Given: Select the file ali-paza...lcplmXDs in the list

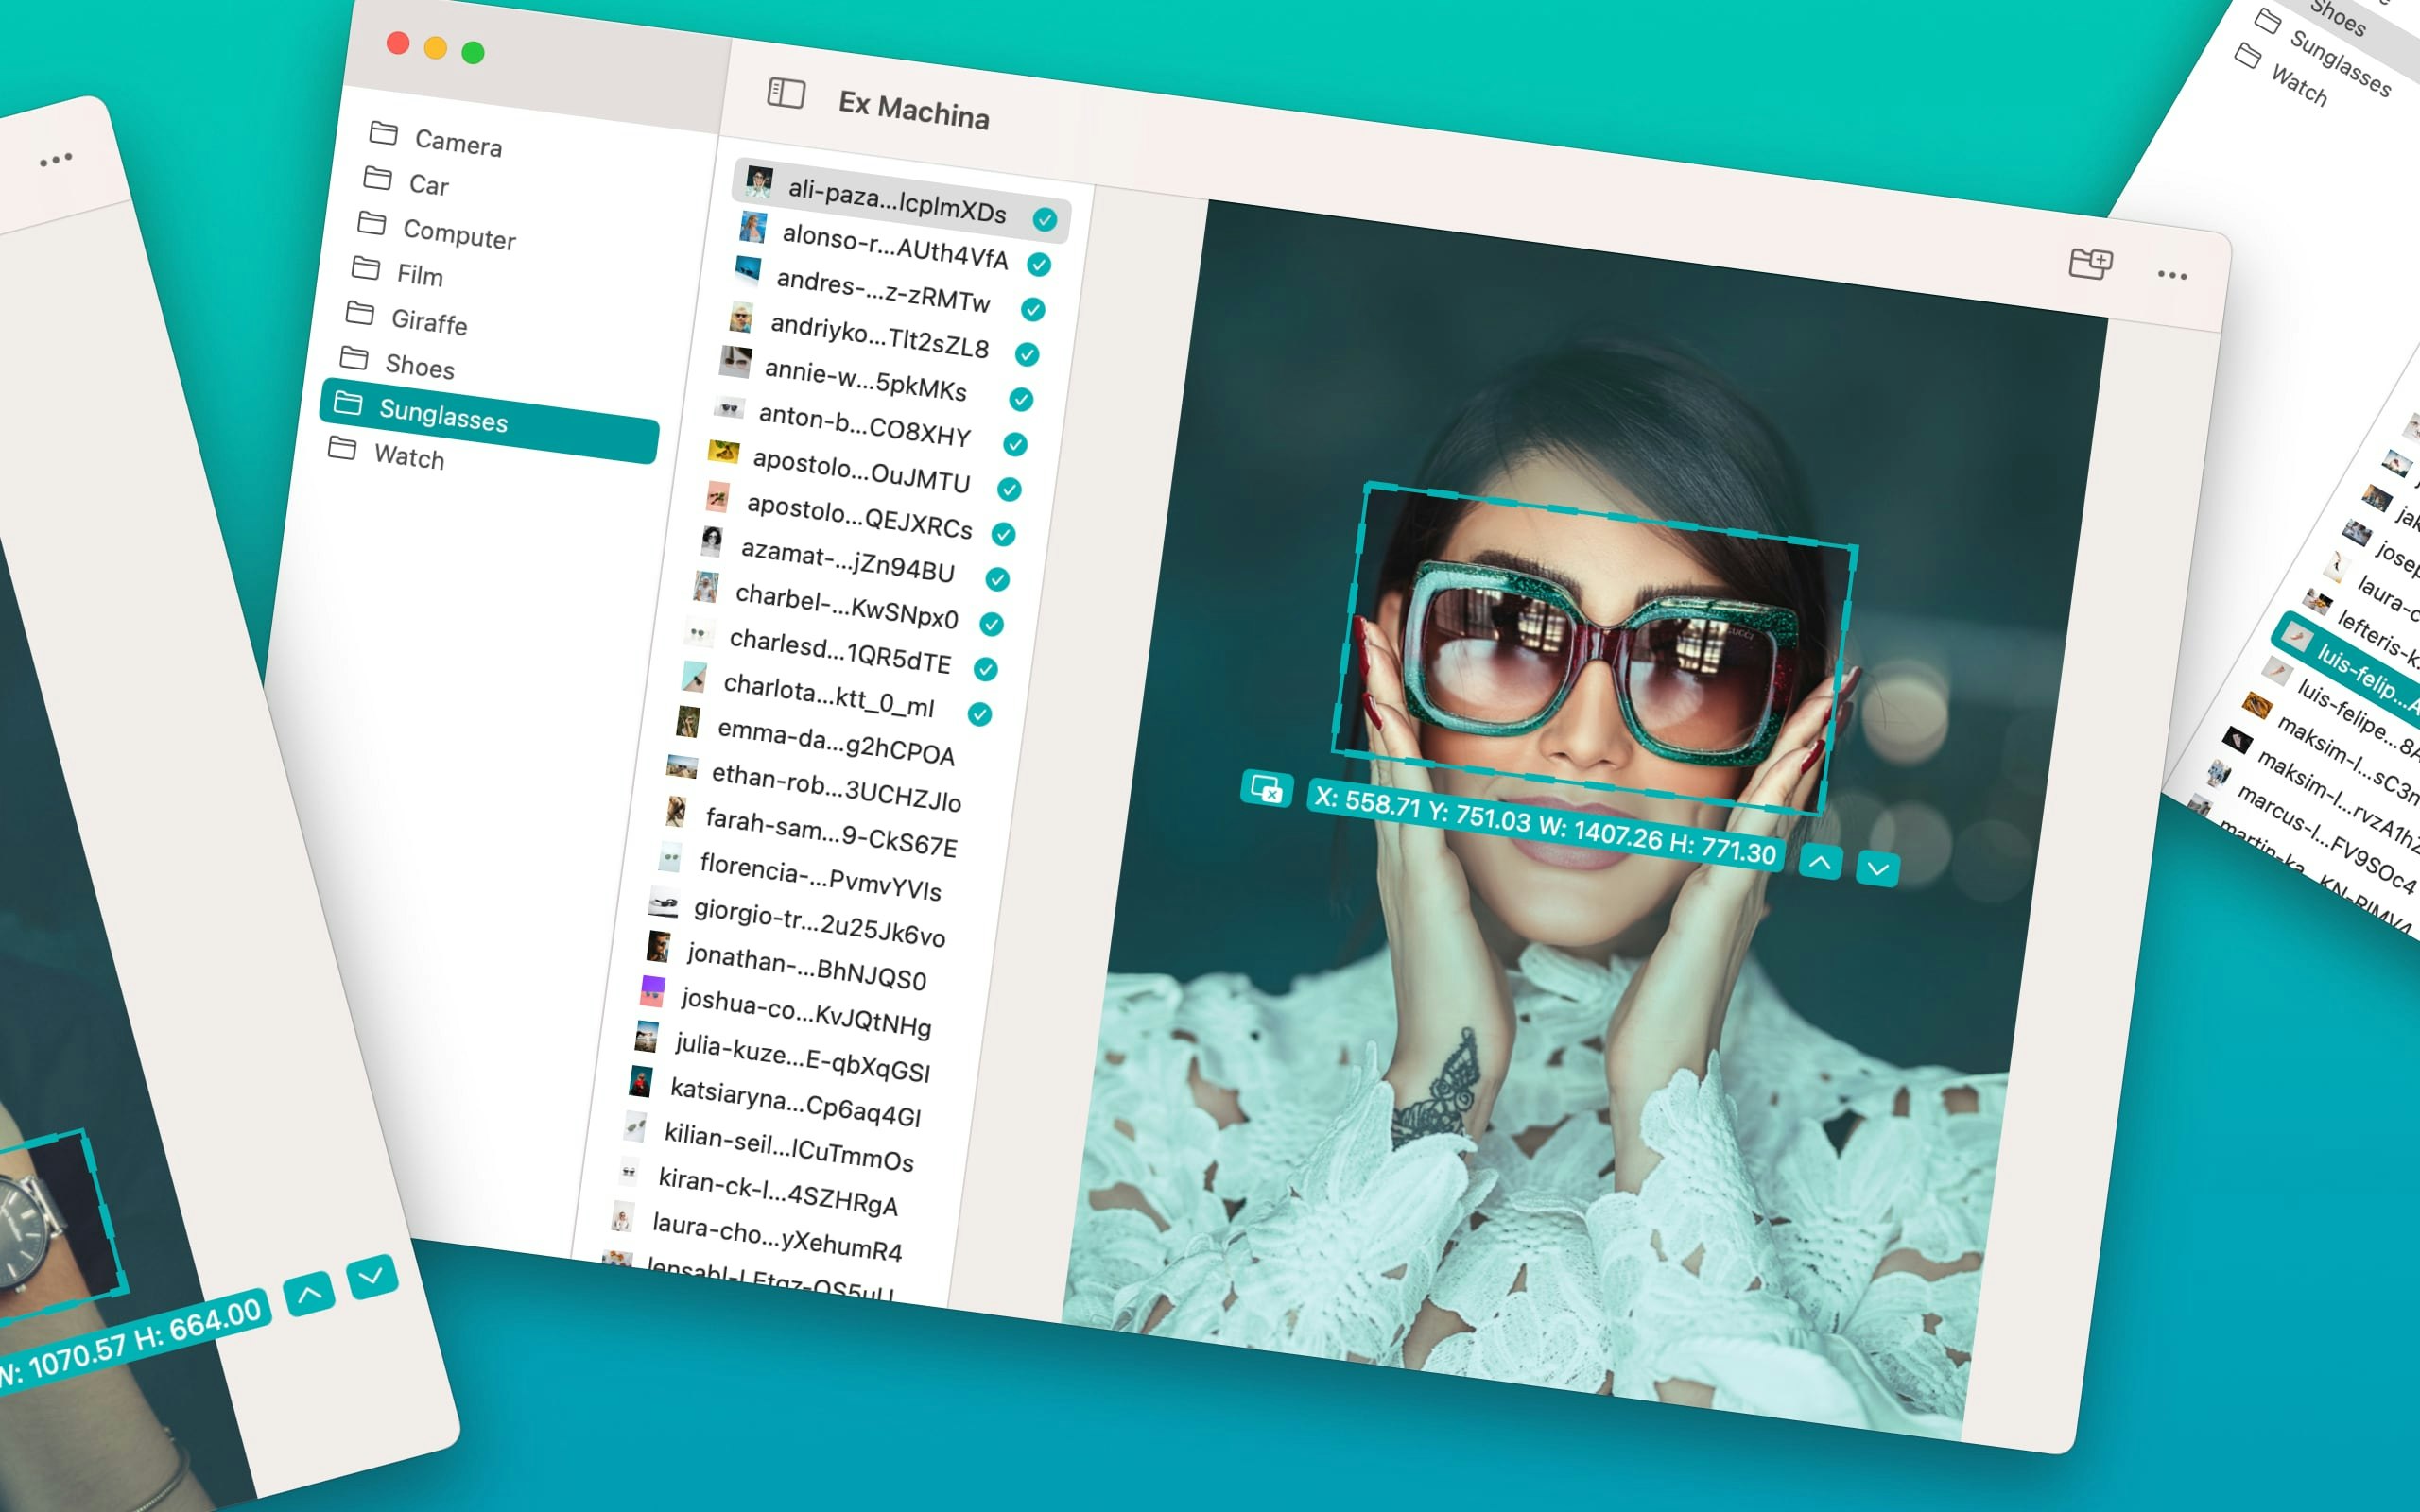Looking at the screenshot, I should [x=901, y=200].
